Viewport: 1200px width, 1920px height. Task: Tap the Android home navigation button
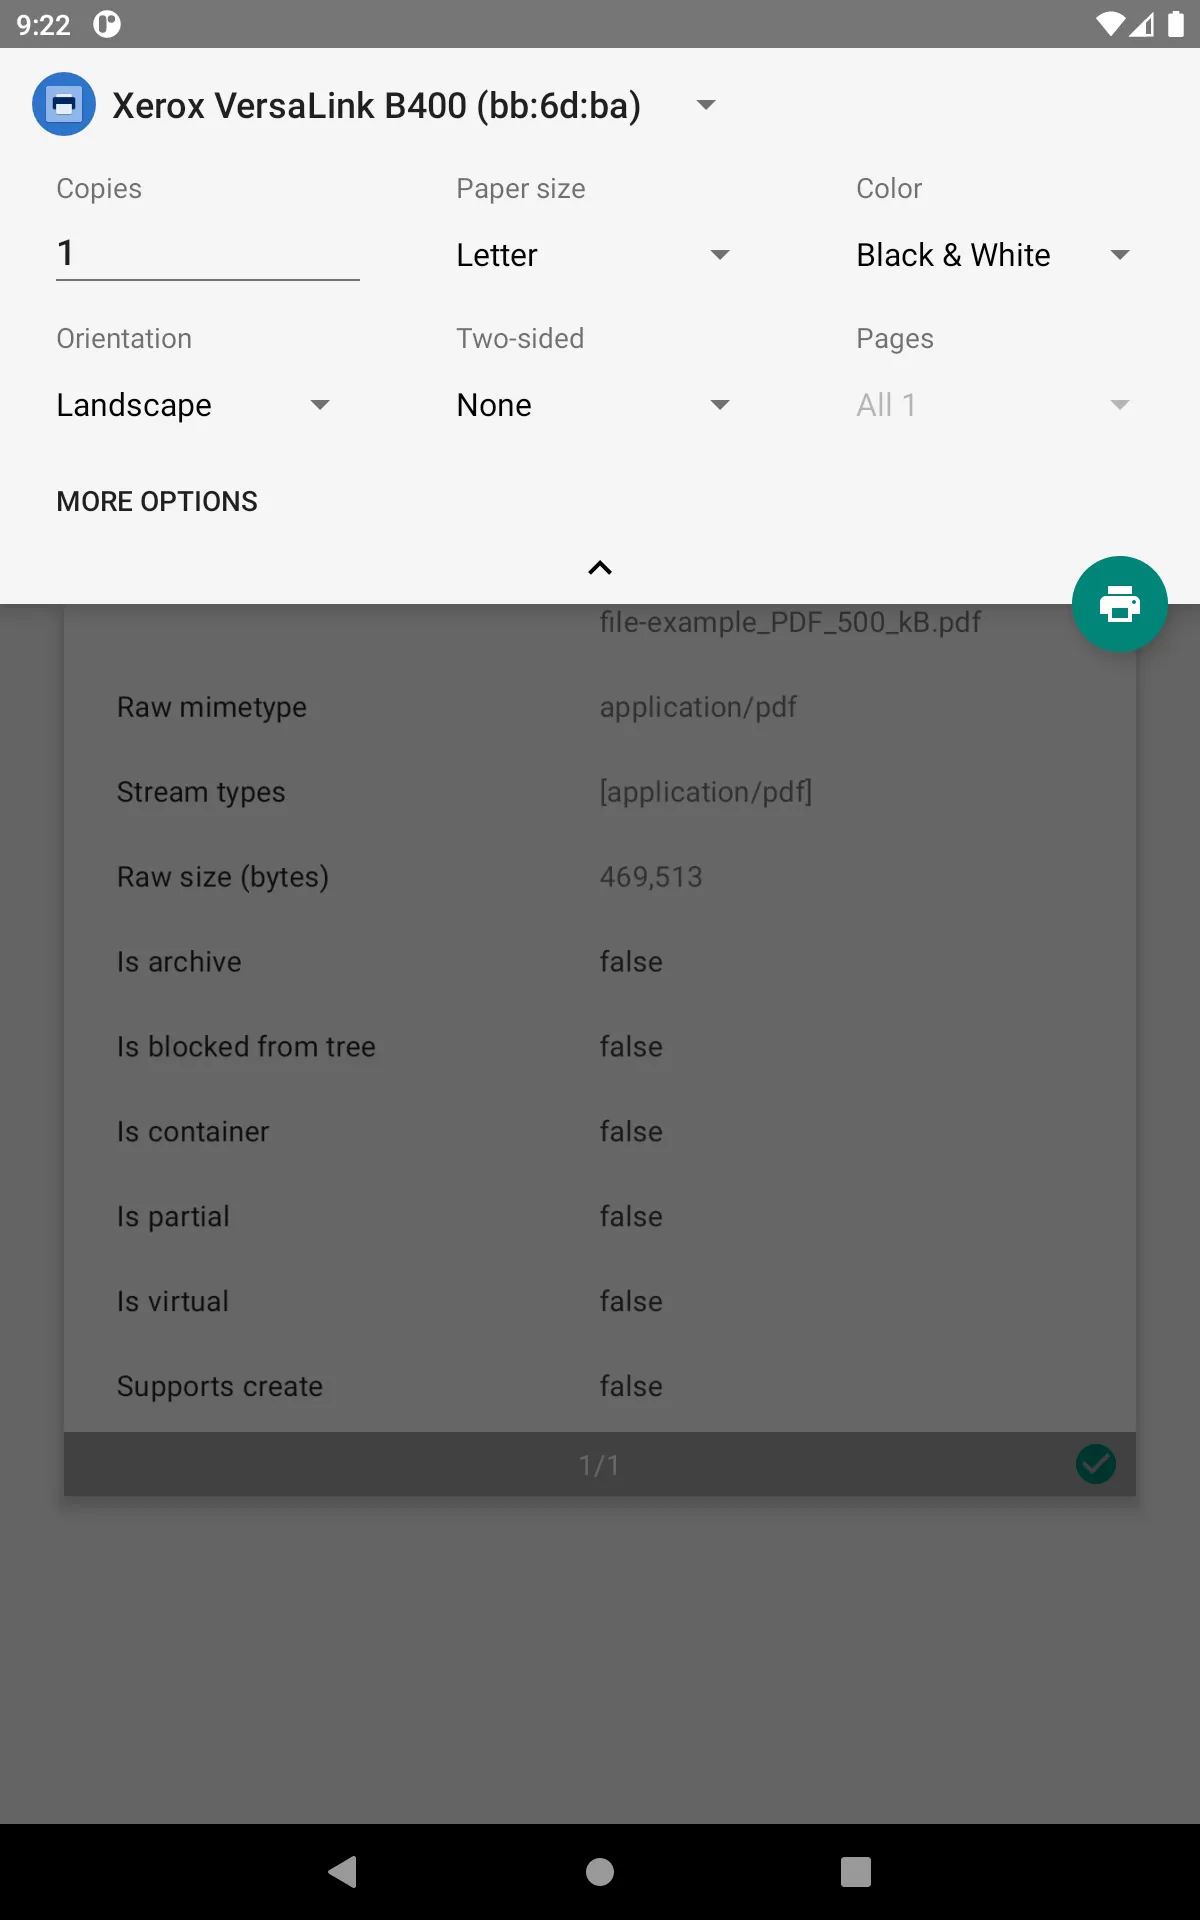coord(600,1871)
